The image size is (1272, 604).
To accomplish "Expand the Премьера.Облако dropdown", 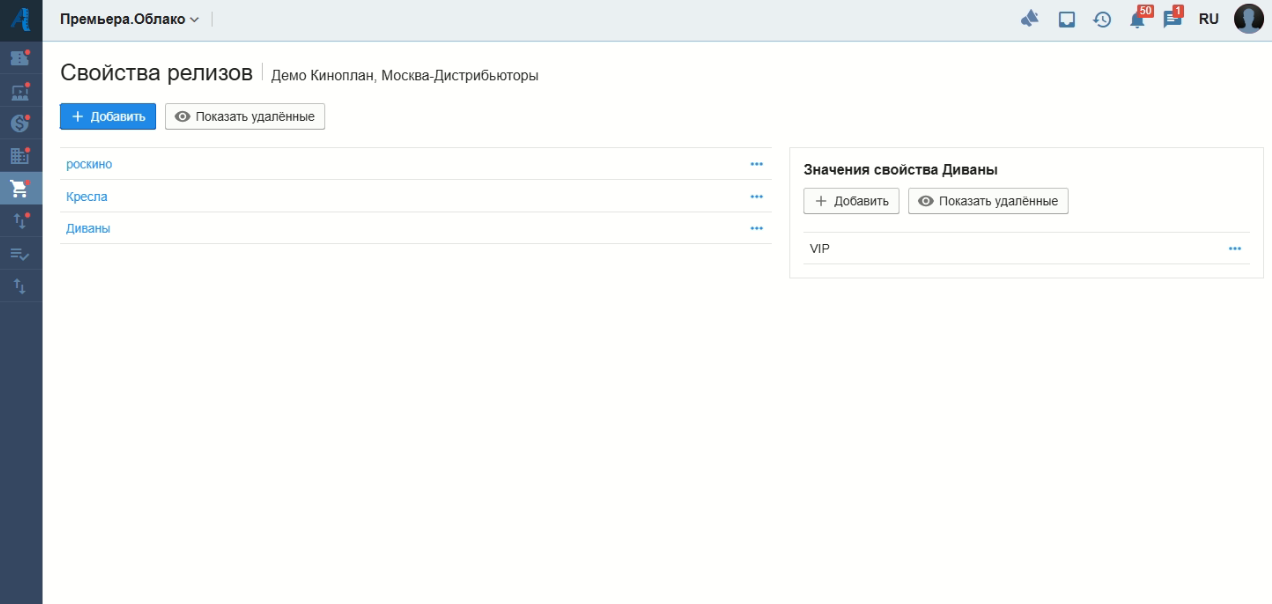I will click(x=129, y=19).
